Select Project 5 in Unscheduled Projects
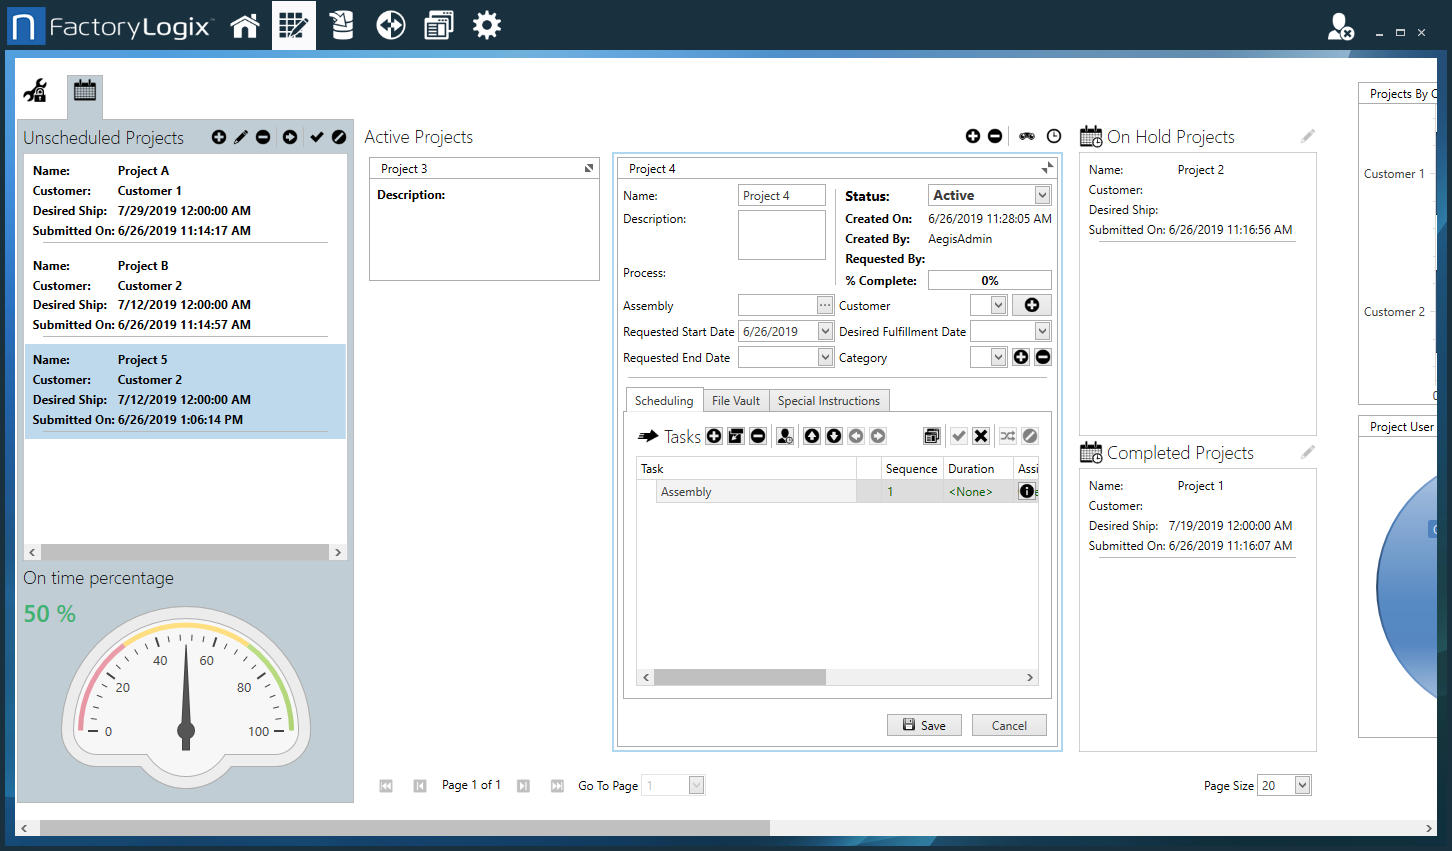1452x851 pixels. [x=185, y=388]
